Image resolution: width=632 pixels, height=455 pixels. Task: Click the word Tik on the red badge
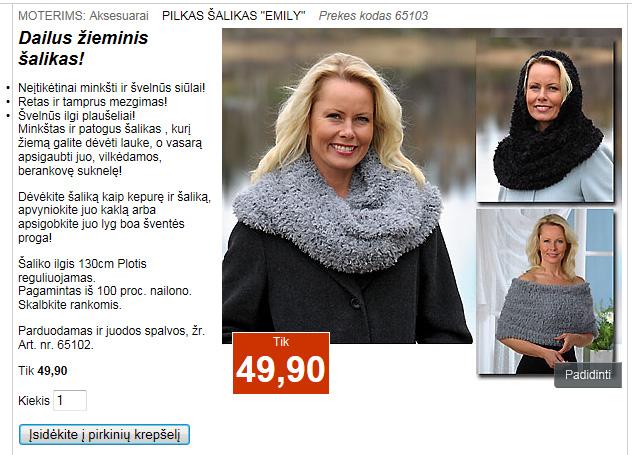click(x=281, y=342)
